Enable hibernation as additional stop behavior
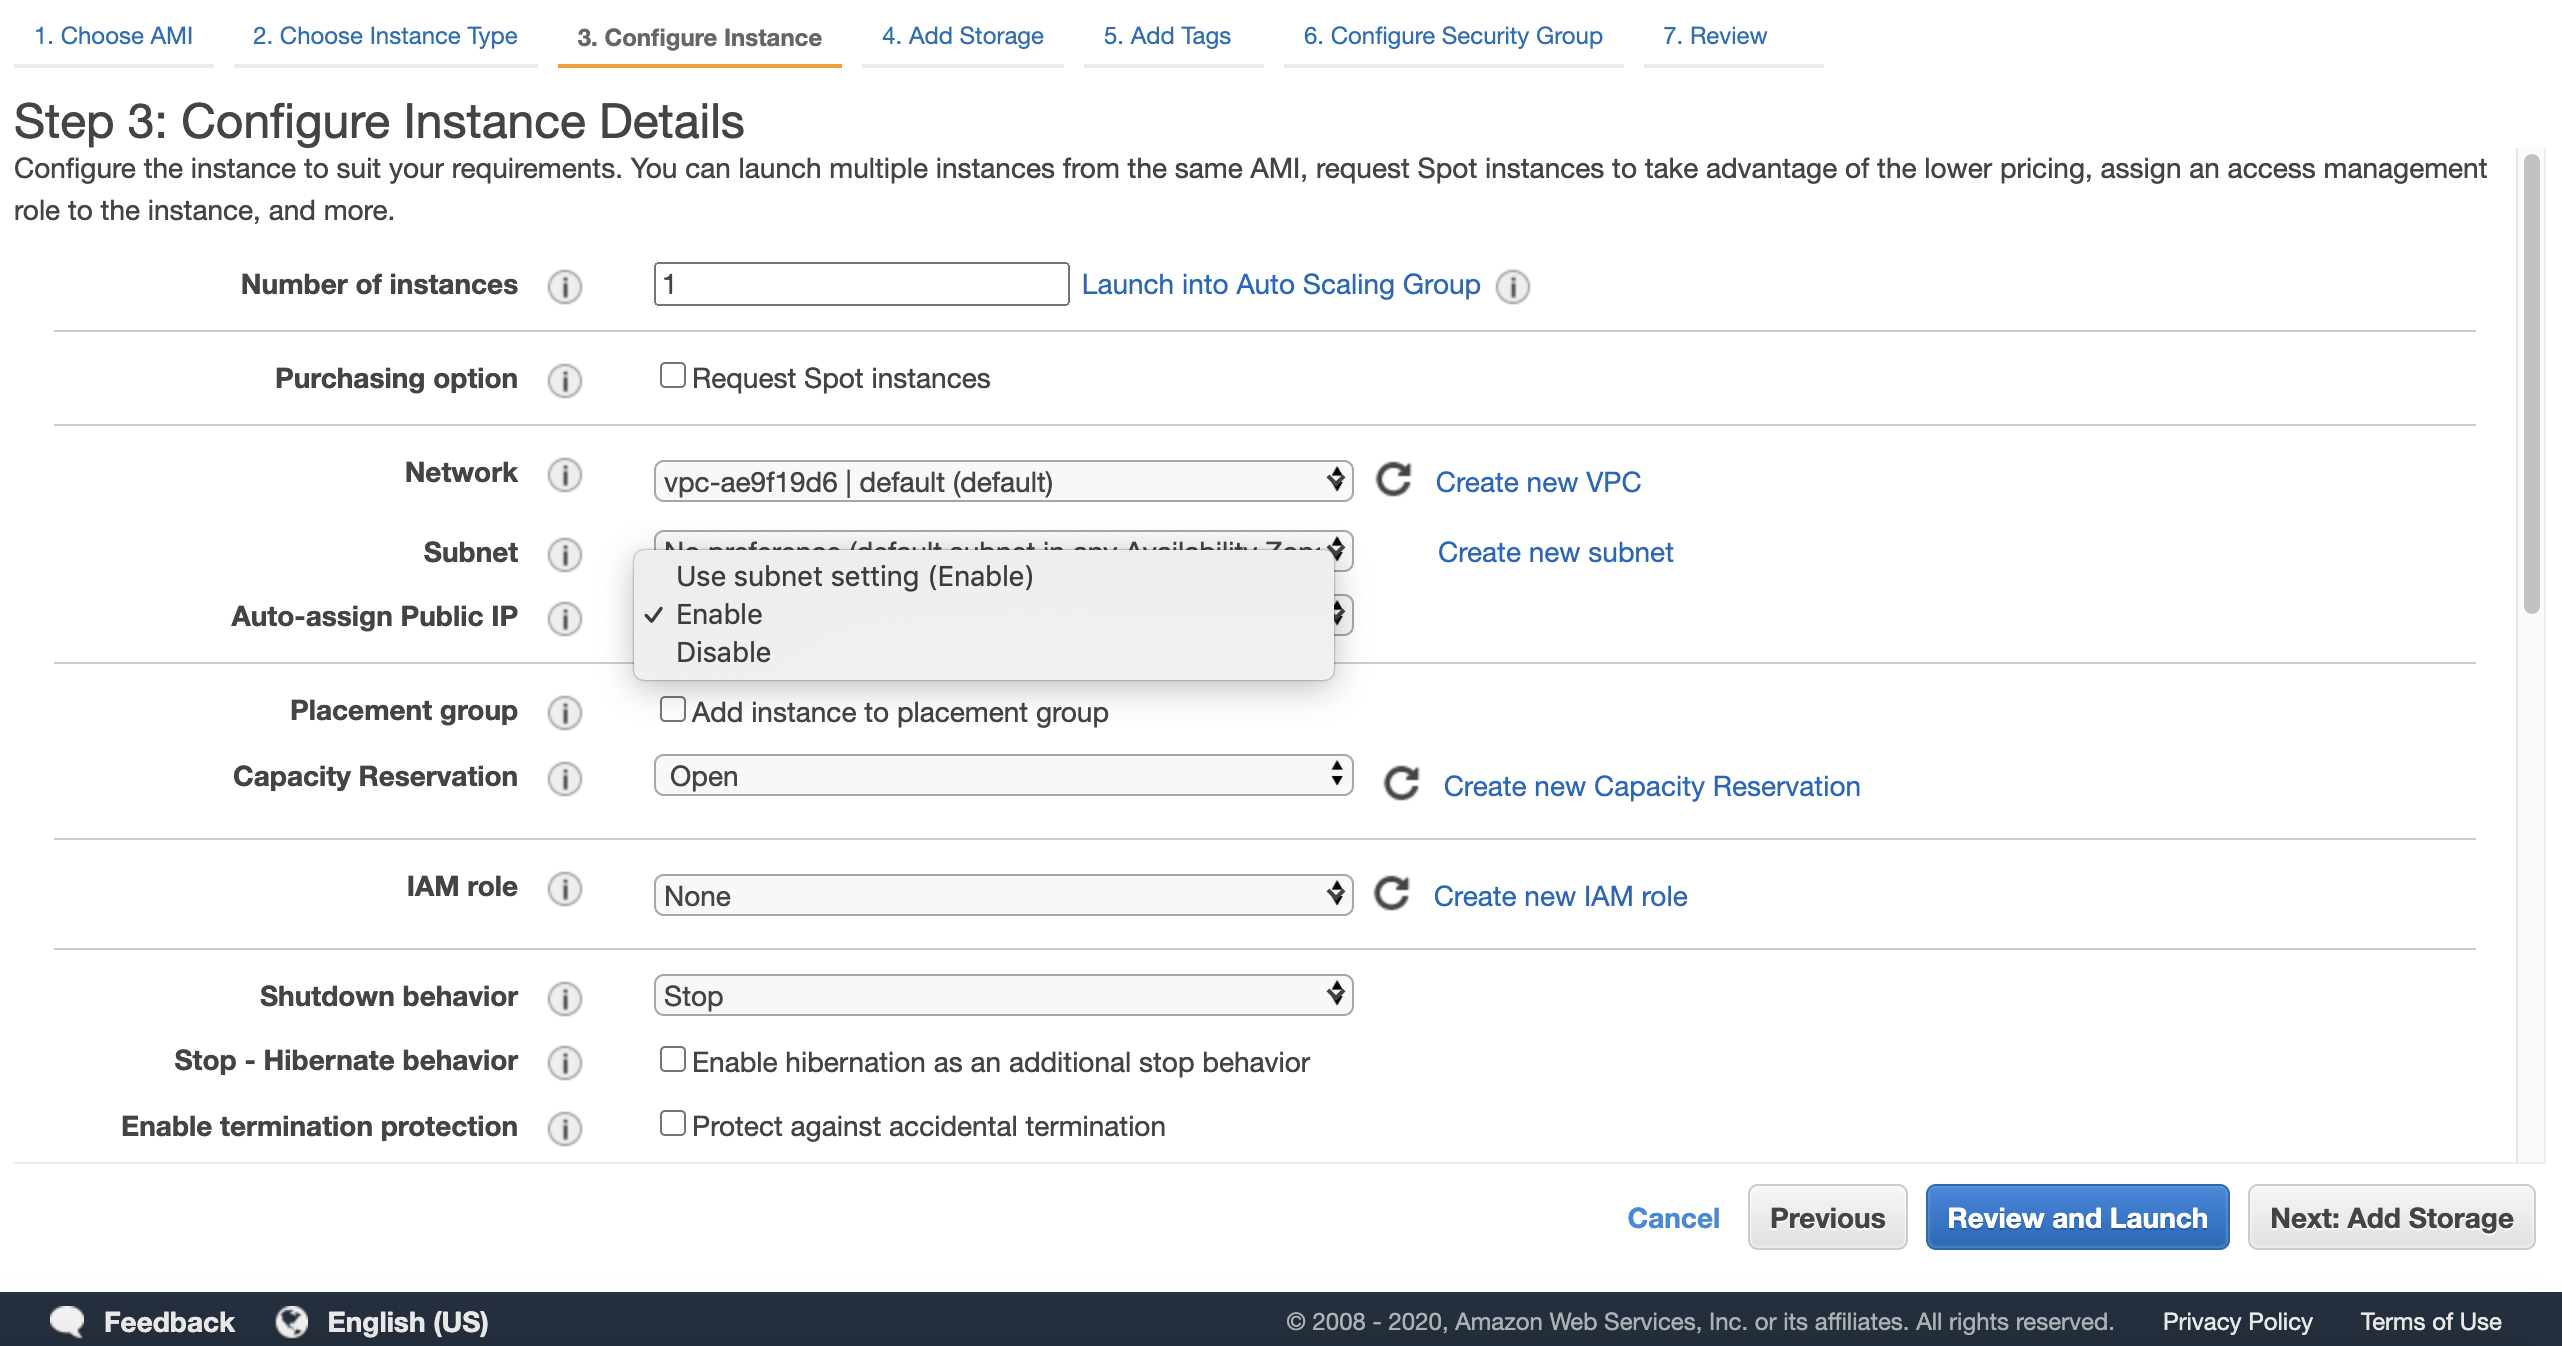This screenshot has width=2562, height=1346. (672, 1059)
